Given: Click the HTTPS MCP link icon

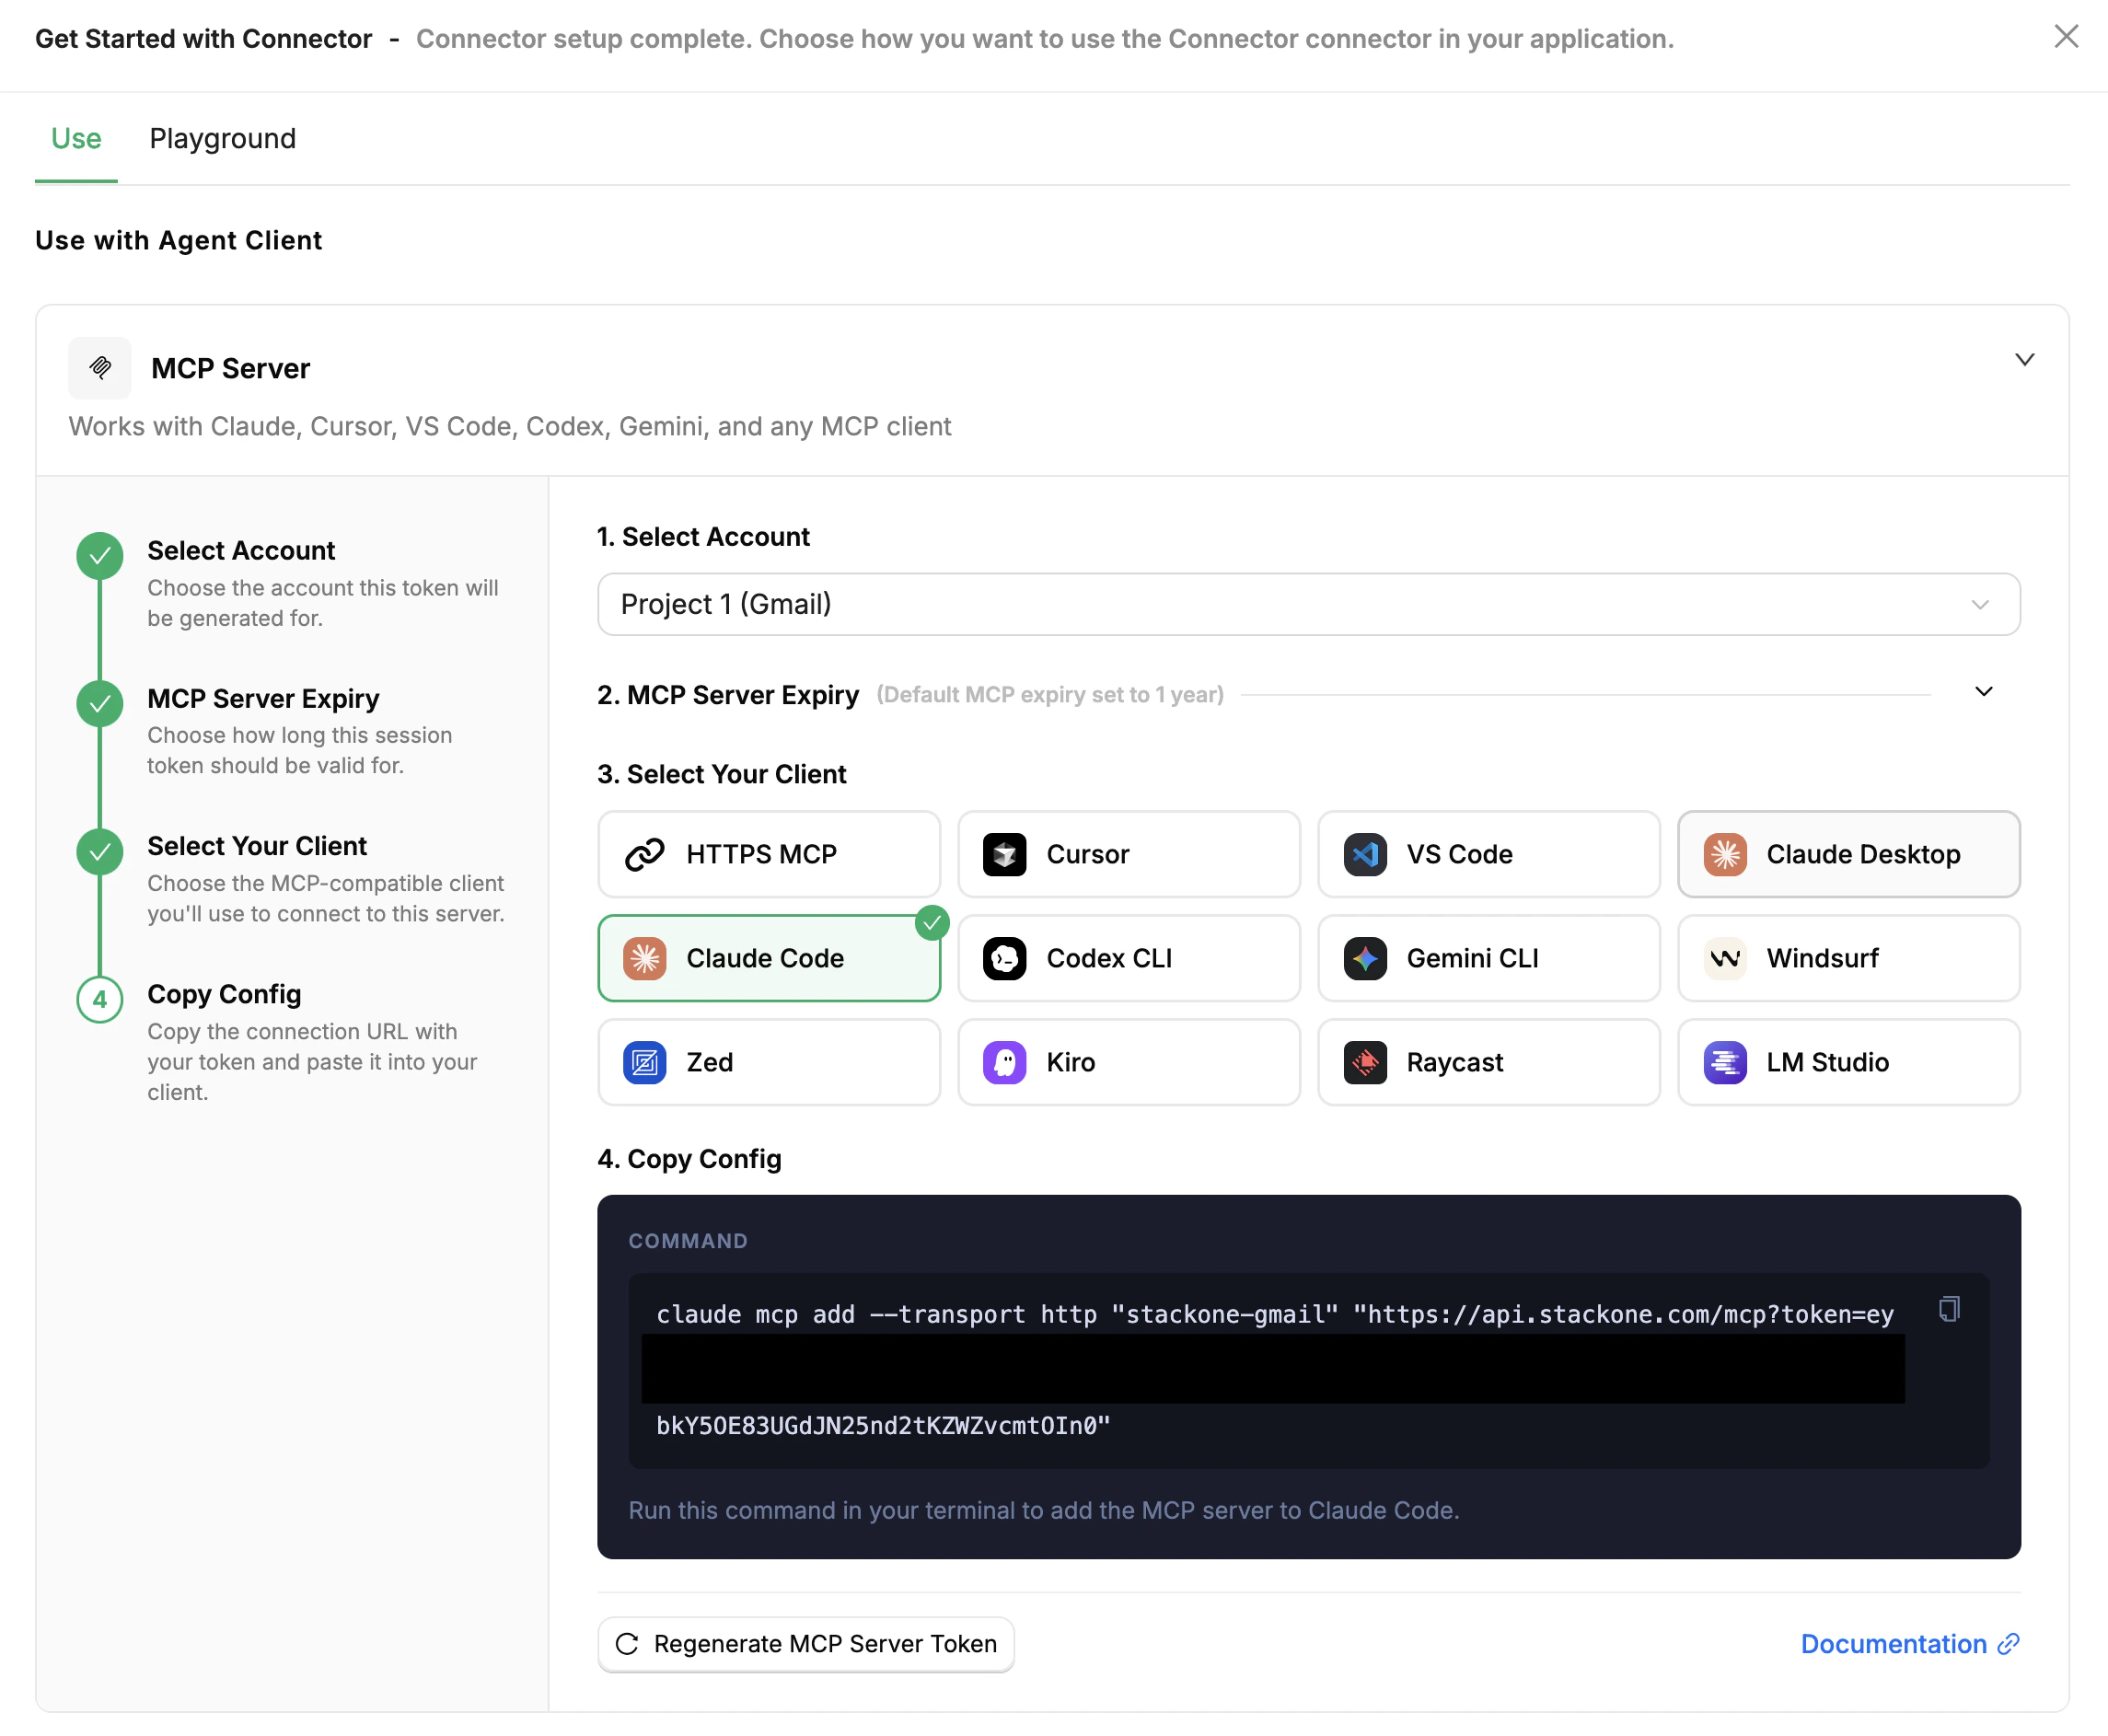Looking at the screenshot, I should coord(645,854).
